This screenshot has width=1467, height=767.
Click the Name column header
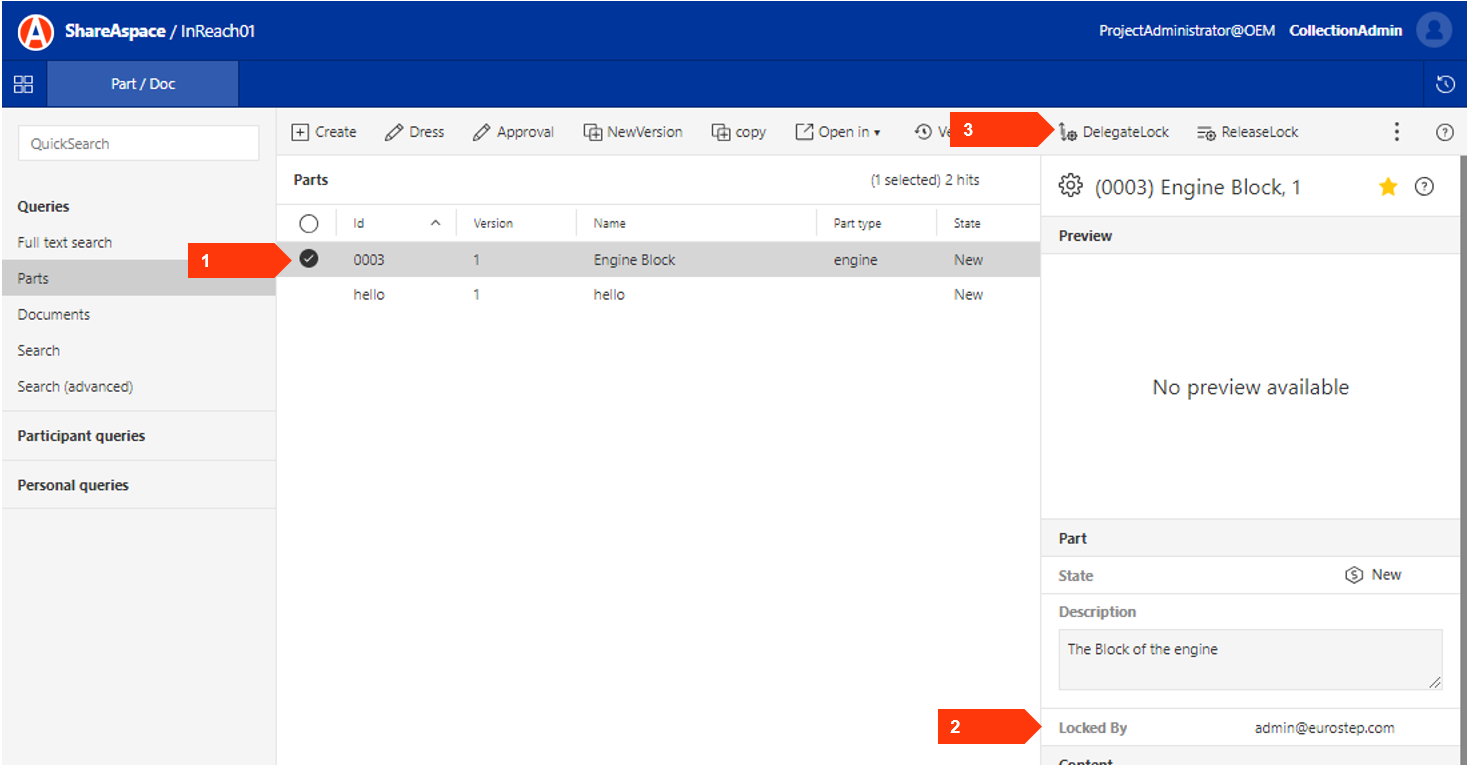696,224
